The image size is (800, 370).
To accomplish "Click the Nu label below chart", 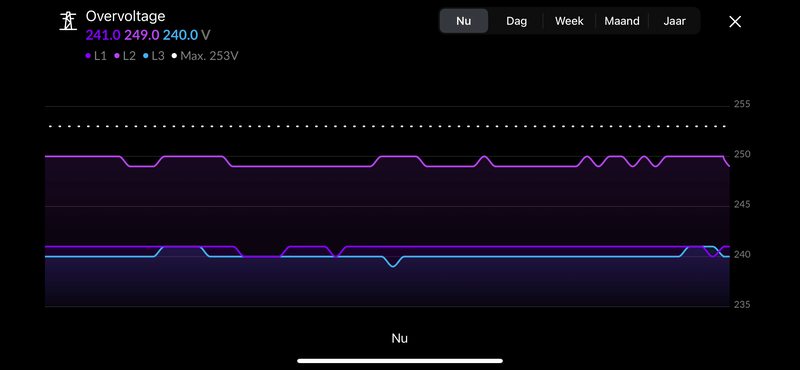I will (x=399, y=338).
